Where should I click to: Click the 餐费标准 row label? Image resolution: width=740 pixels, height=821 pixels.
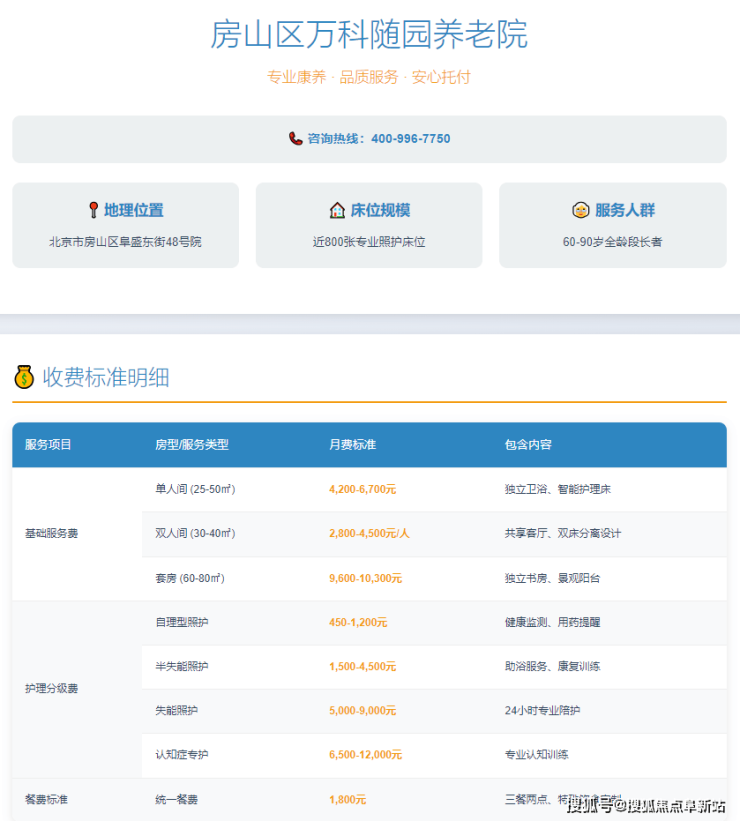[x=46, y=800]
